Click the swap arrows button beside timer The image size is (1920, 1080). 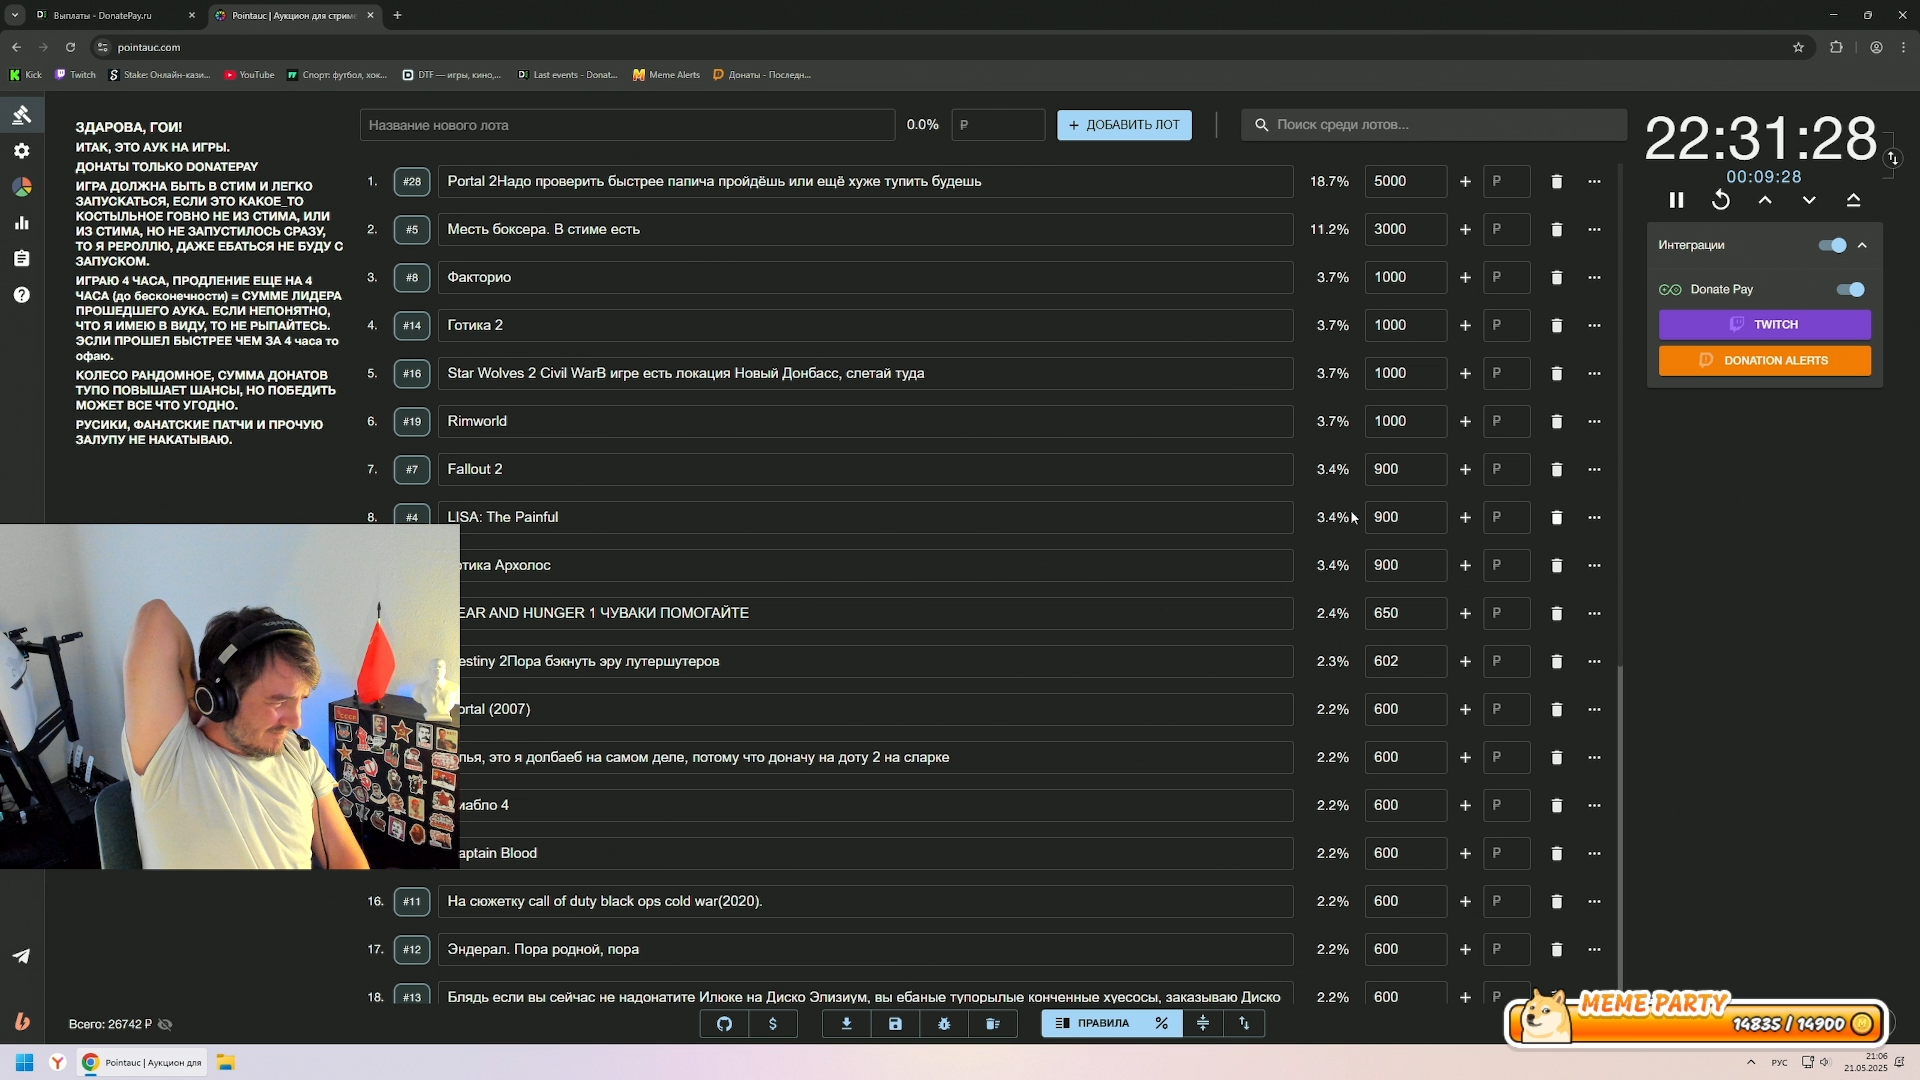point(1893,158)
